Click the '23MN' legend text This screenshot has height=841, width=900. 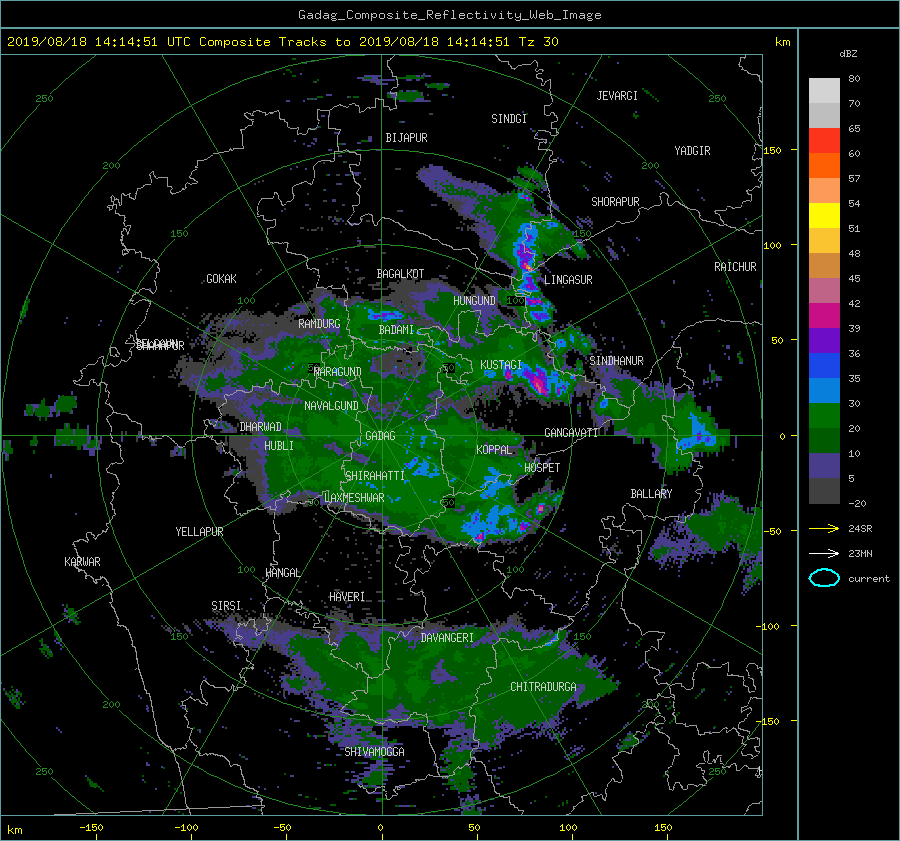pos(860,554)
